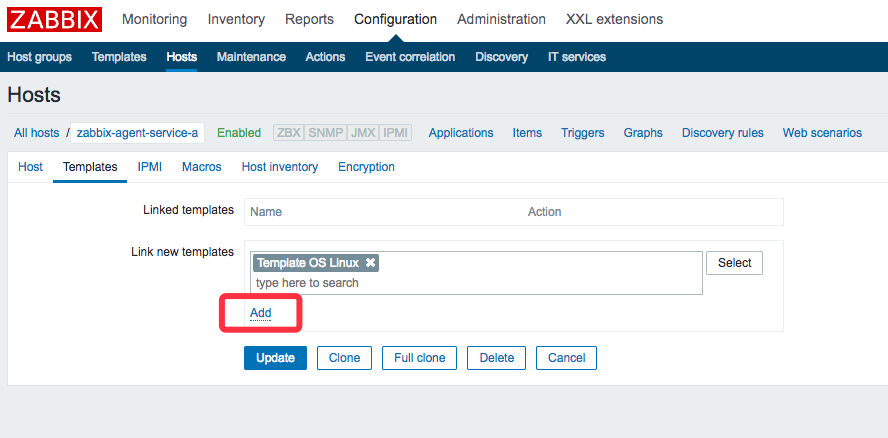This screenshot has width=888, height=438.
Task: Click the Enabled status link
Action: tap(239, 133)
